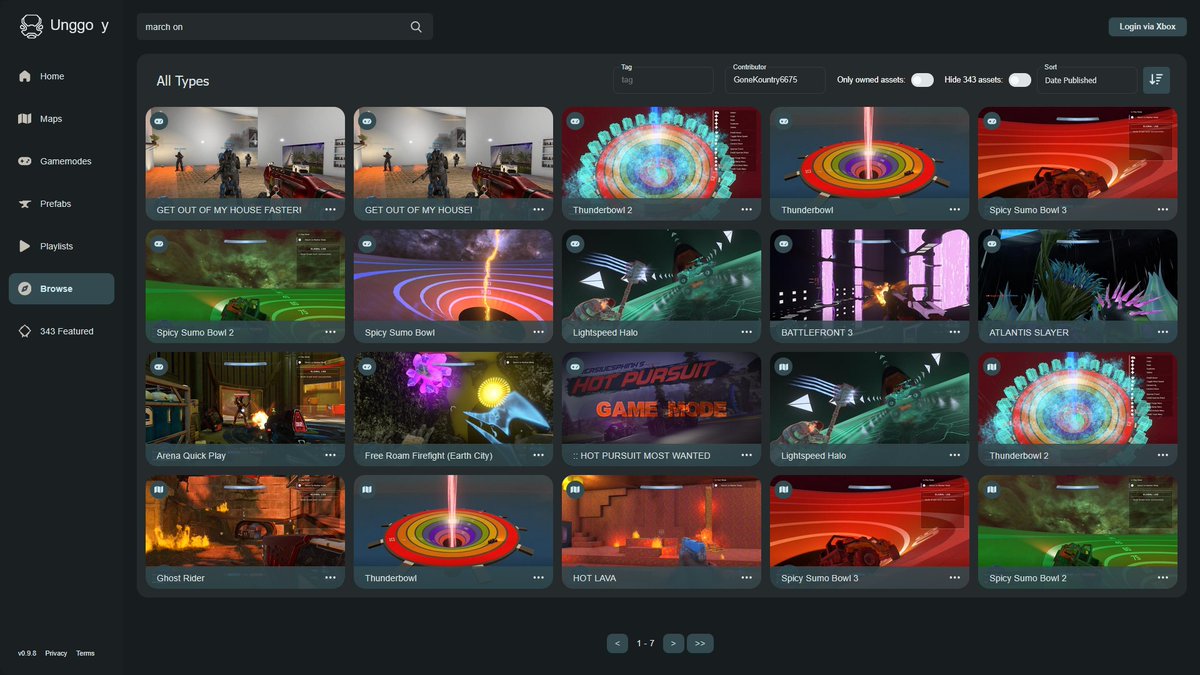Viewport: 1200px width, 675px height.
Task: Open Maps in the sidebar
Action: (x=61, y=119)
